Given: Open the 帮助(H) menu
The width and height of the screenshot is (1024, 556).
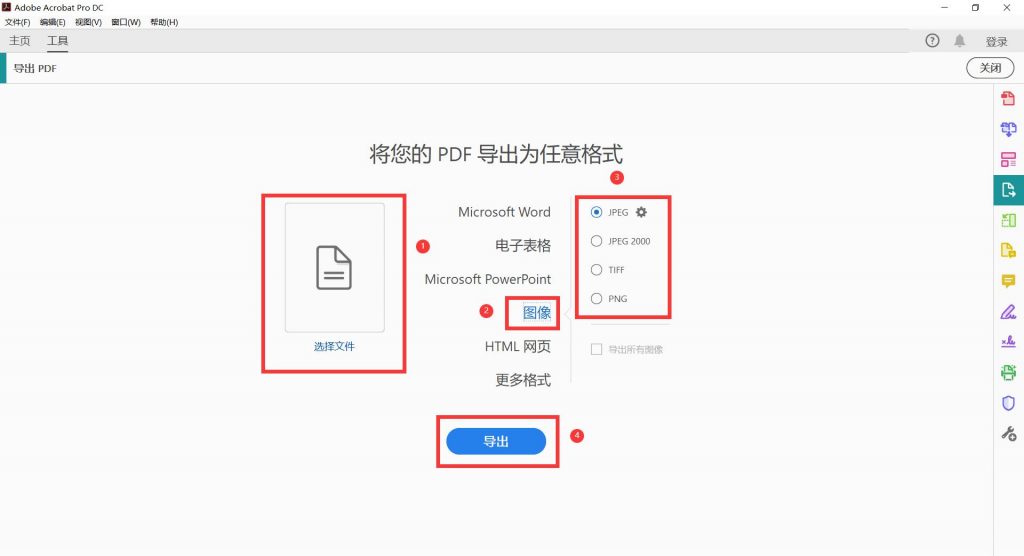Looking at the screenshot, I should pyautogui.click(x=164, y=22).
